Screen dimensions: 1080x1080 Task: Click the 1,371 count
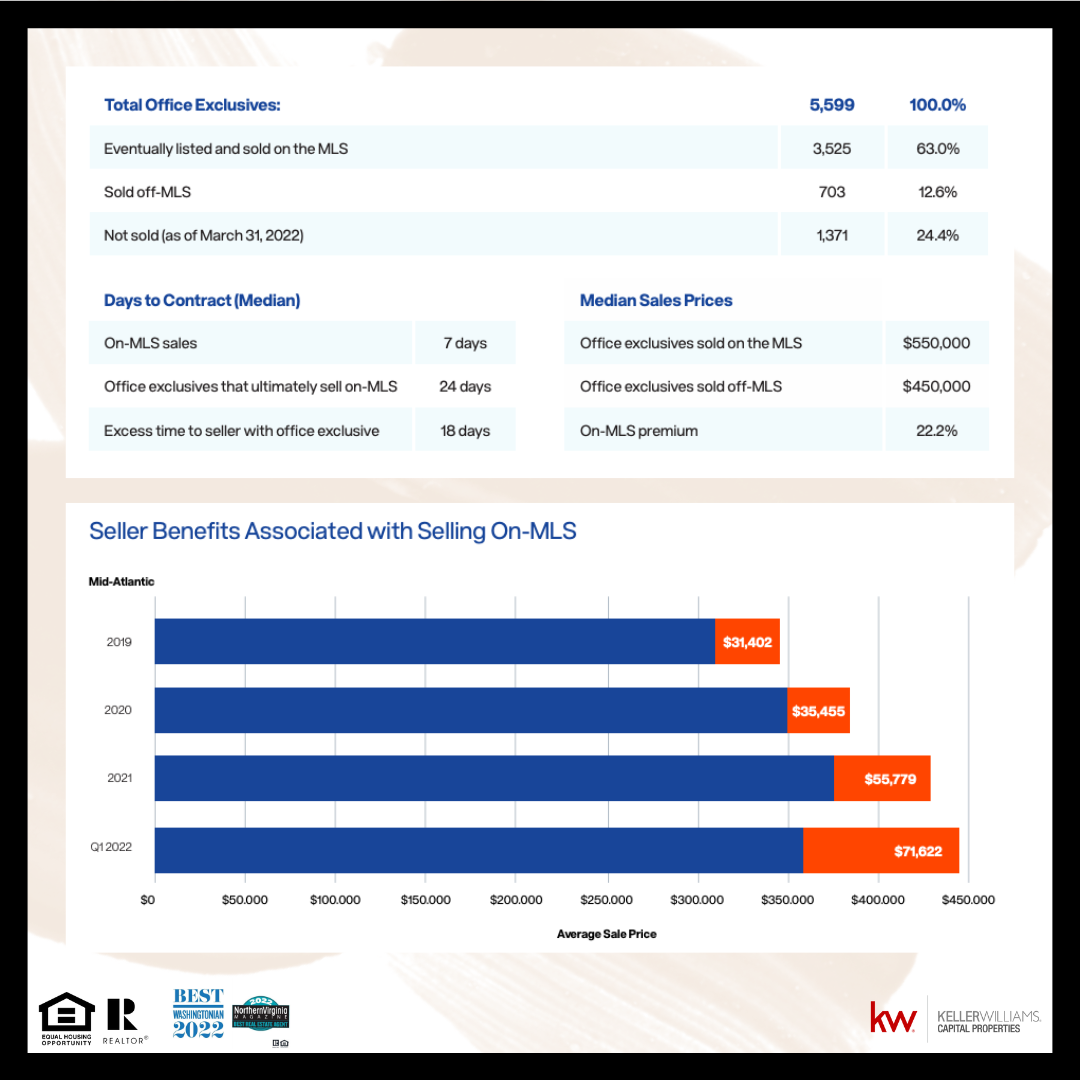pyautogui.click(x=832, y=236)
